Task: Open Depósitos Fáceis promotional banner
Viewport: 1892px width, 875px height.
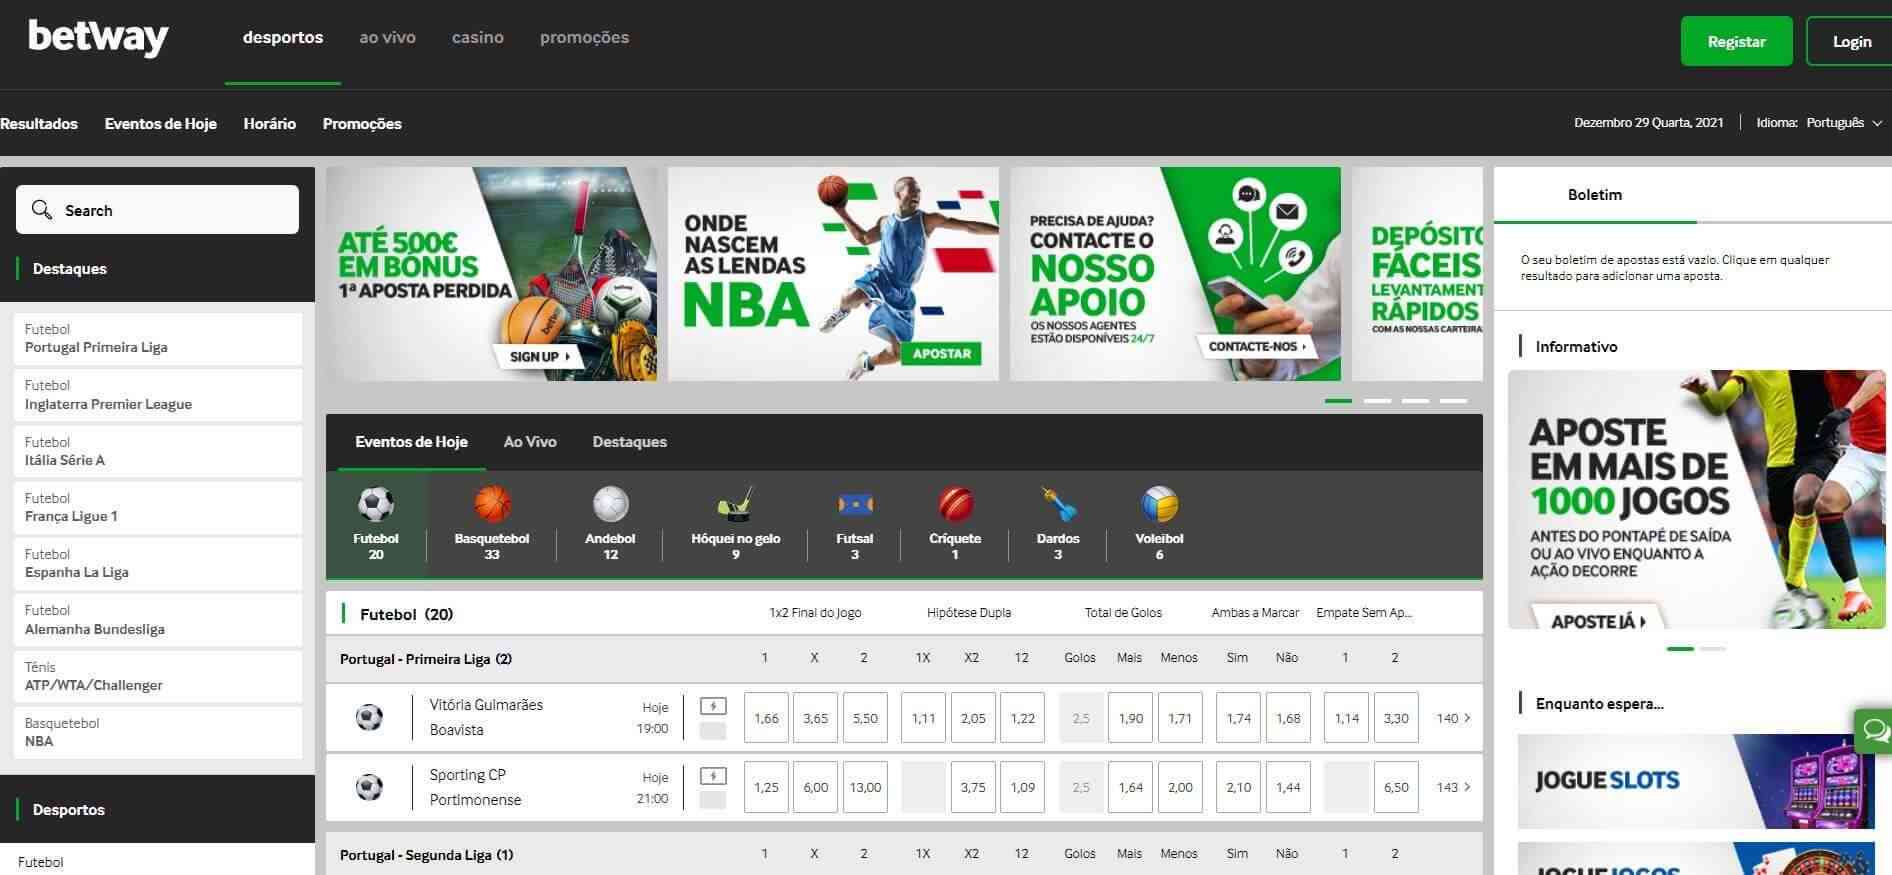Action: [1418, 273]
